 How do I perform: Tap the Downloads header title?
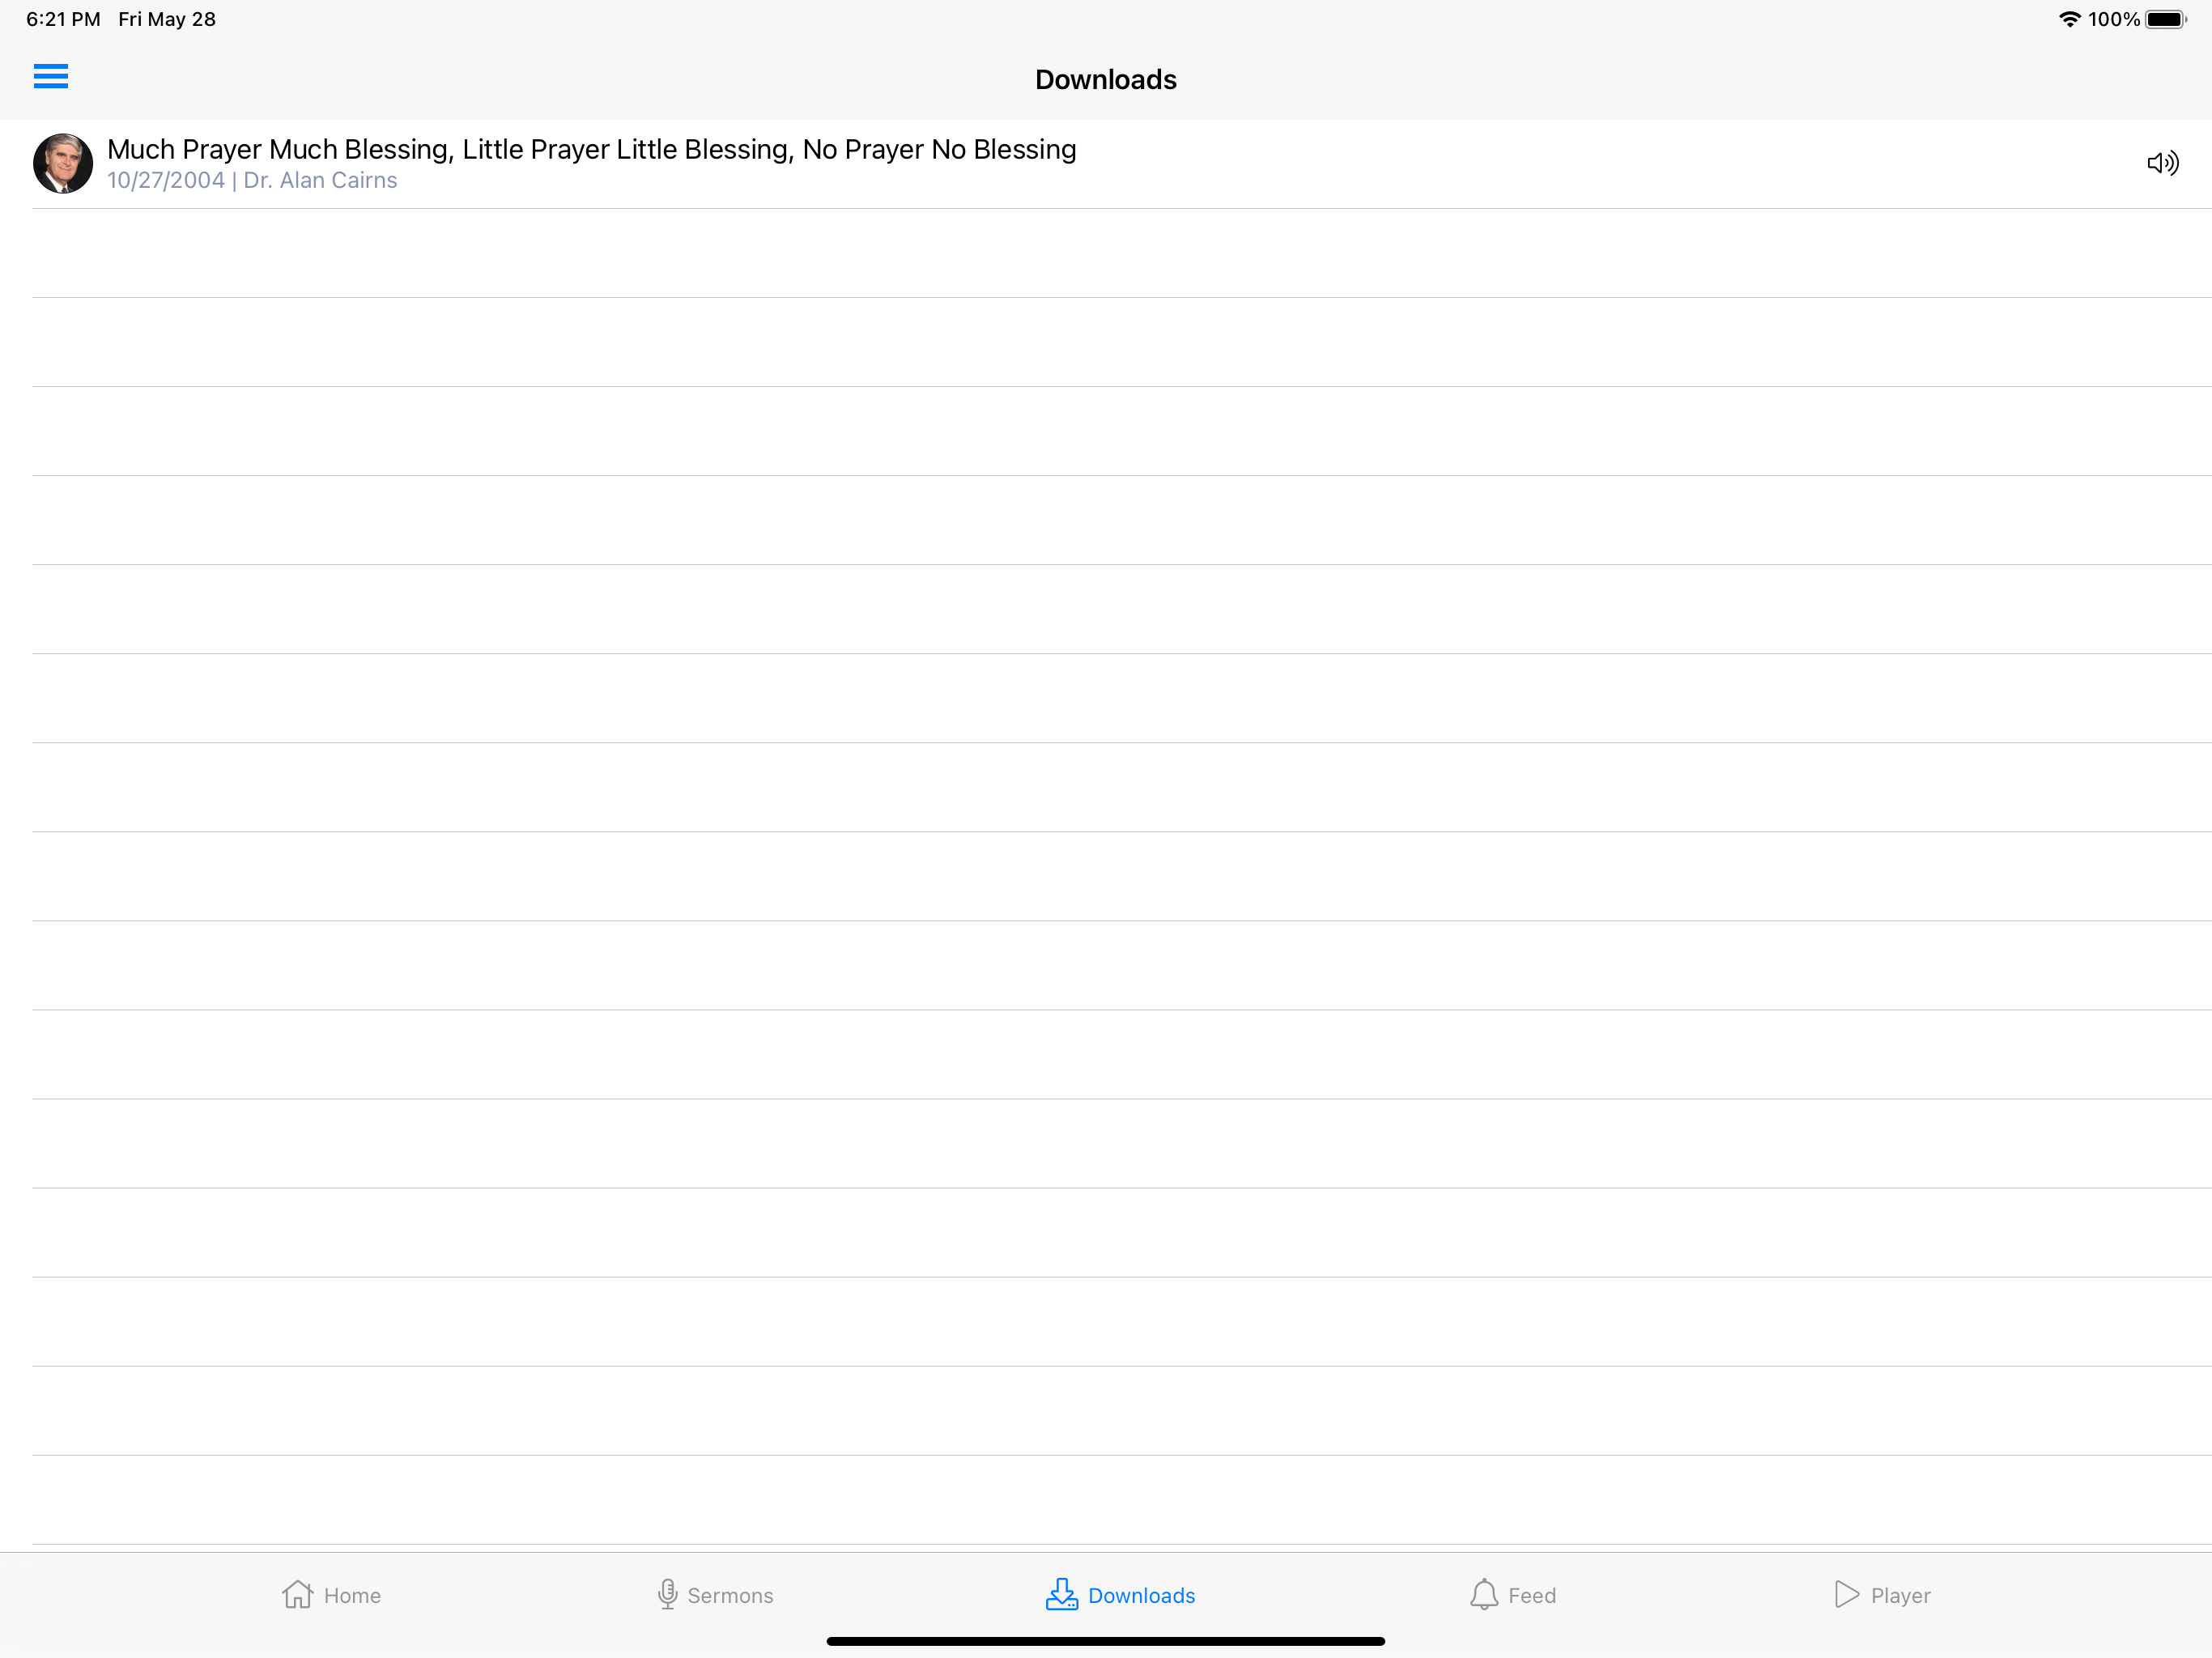click(1105, 80)
